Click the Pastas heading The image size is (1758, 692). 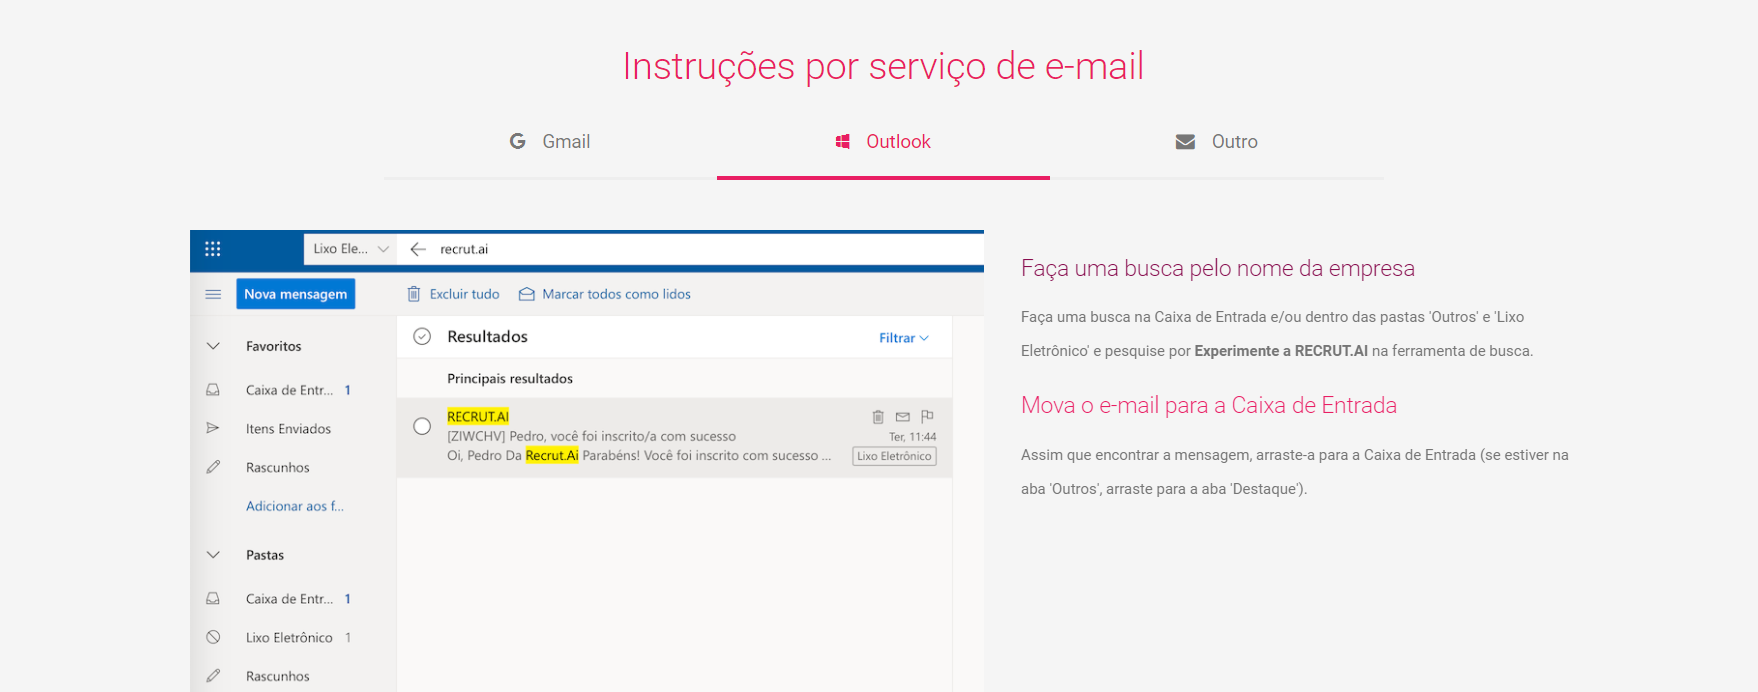[x=265, y=555]
